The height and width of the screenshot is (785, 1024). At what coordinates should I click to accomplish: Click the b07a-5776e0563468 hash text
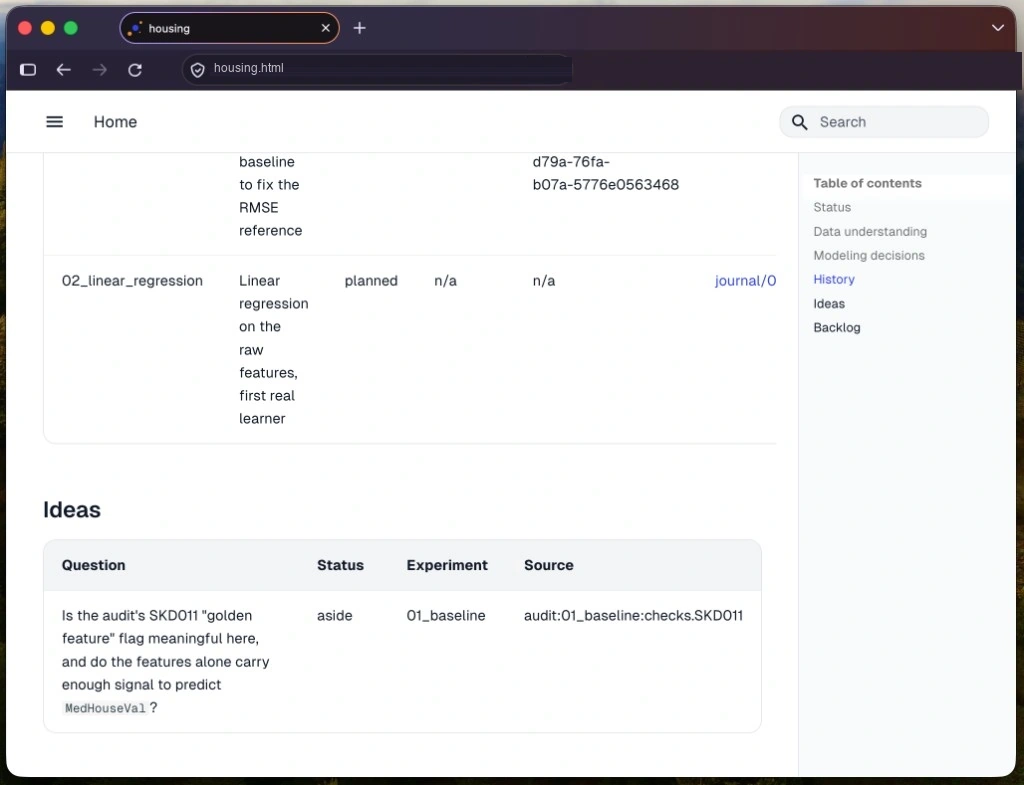pos(605,185)
